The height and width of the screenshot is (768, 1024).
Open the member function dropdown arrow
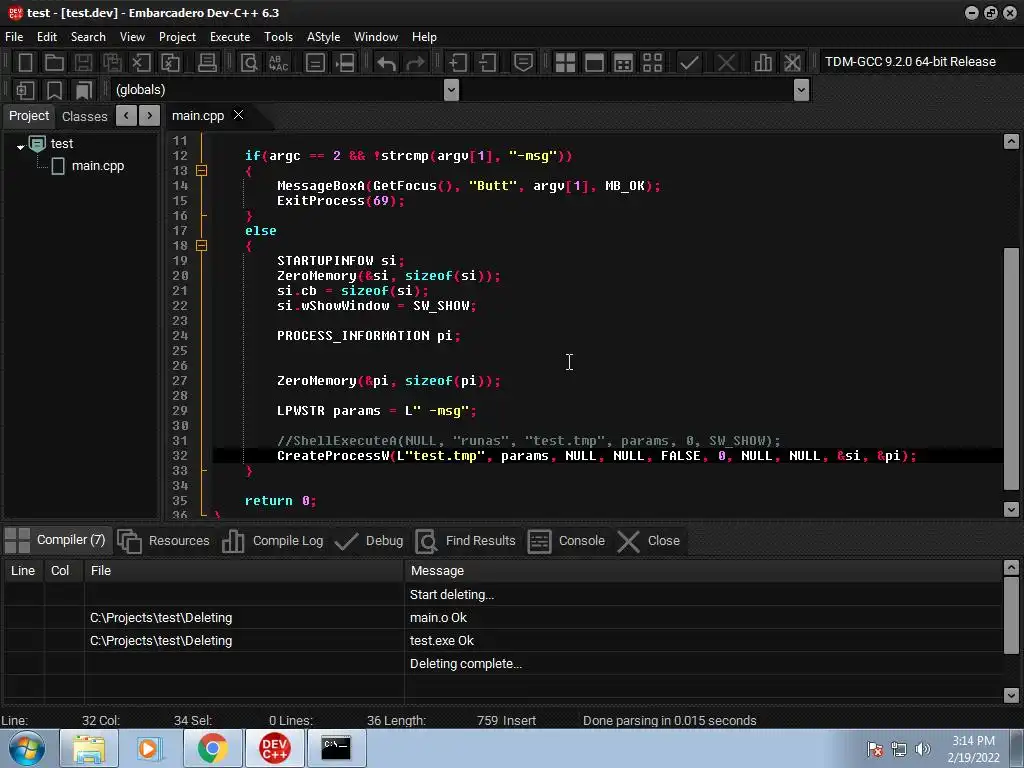(801, 89)
